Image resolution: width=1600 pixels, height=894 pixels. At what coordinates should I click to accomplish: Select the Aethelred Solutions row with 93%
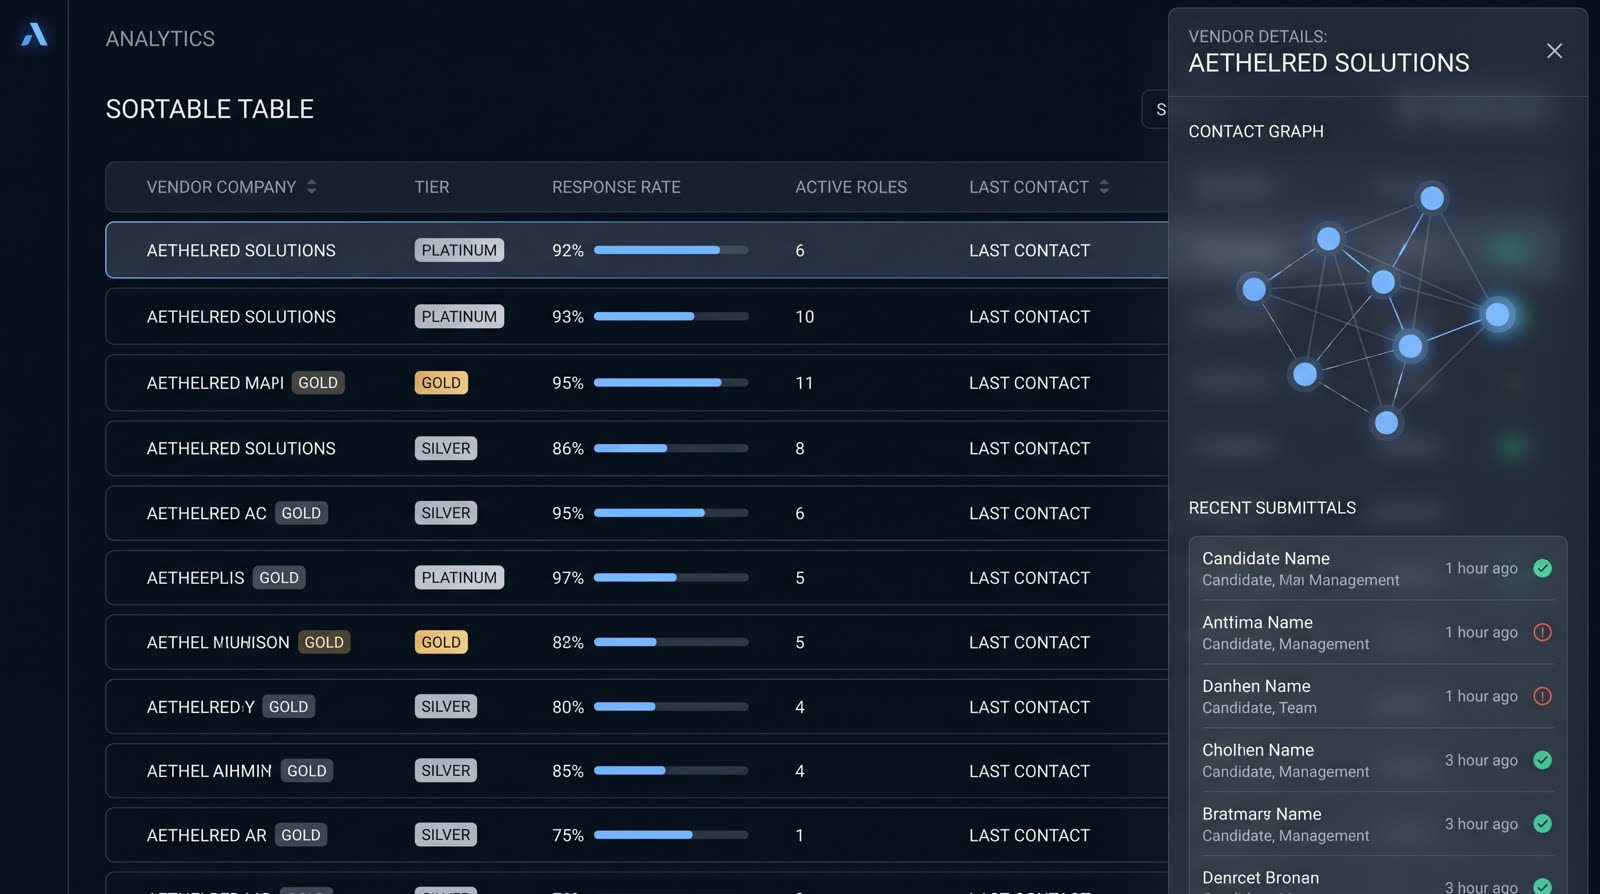tap(637, 317)
